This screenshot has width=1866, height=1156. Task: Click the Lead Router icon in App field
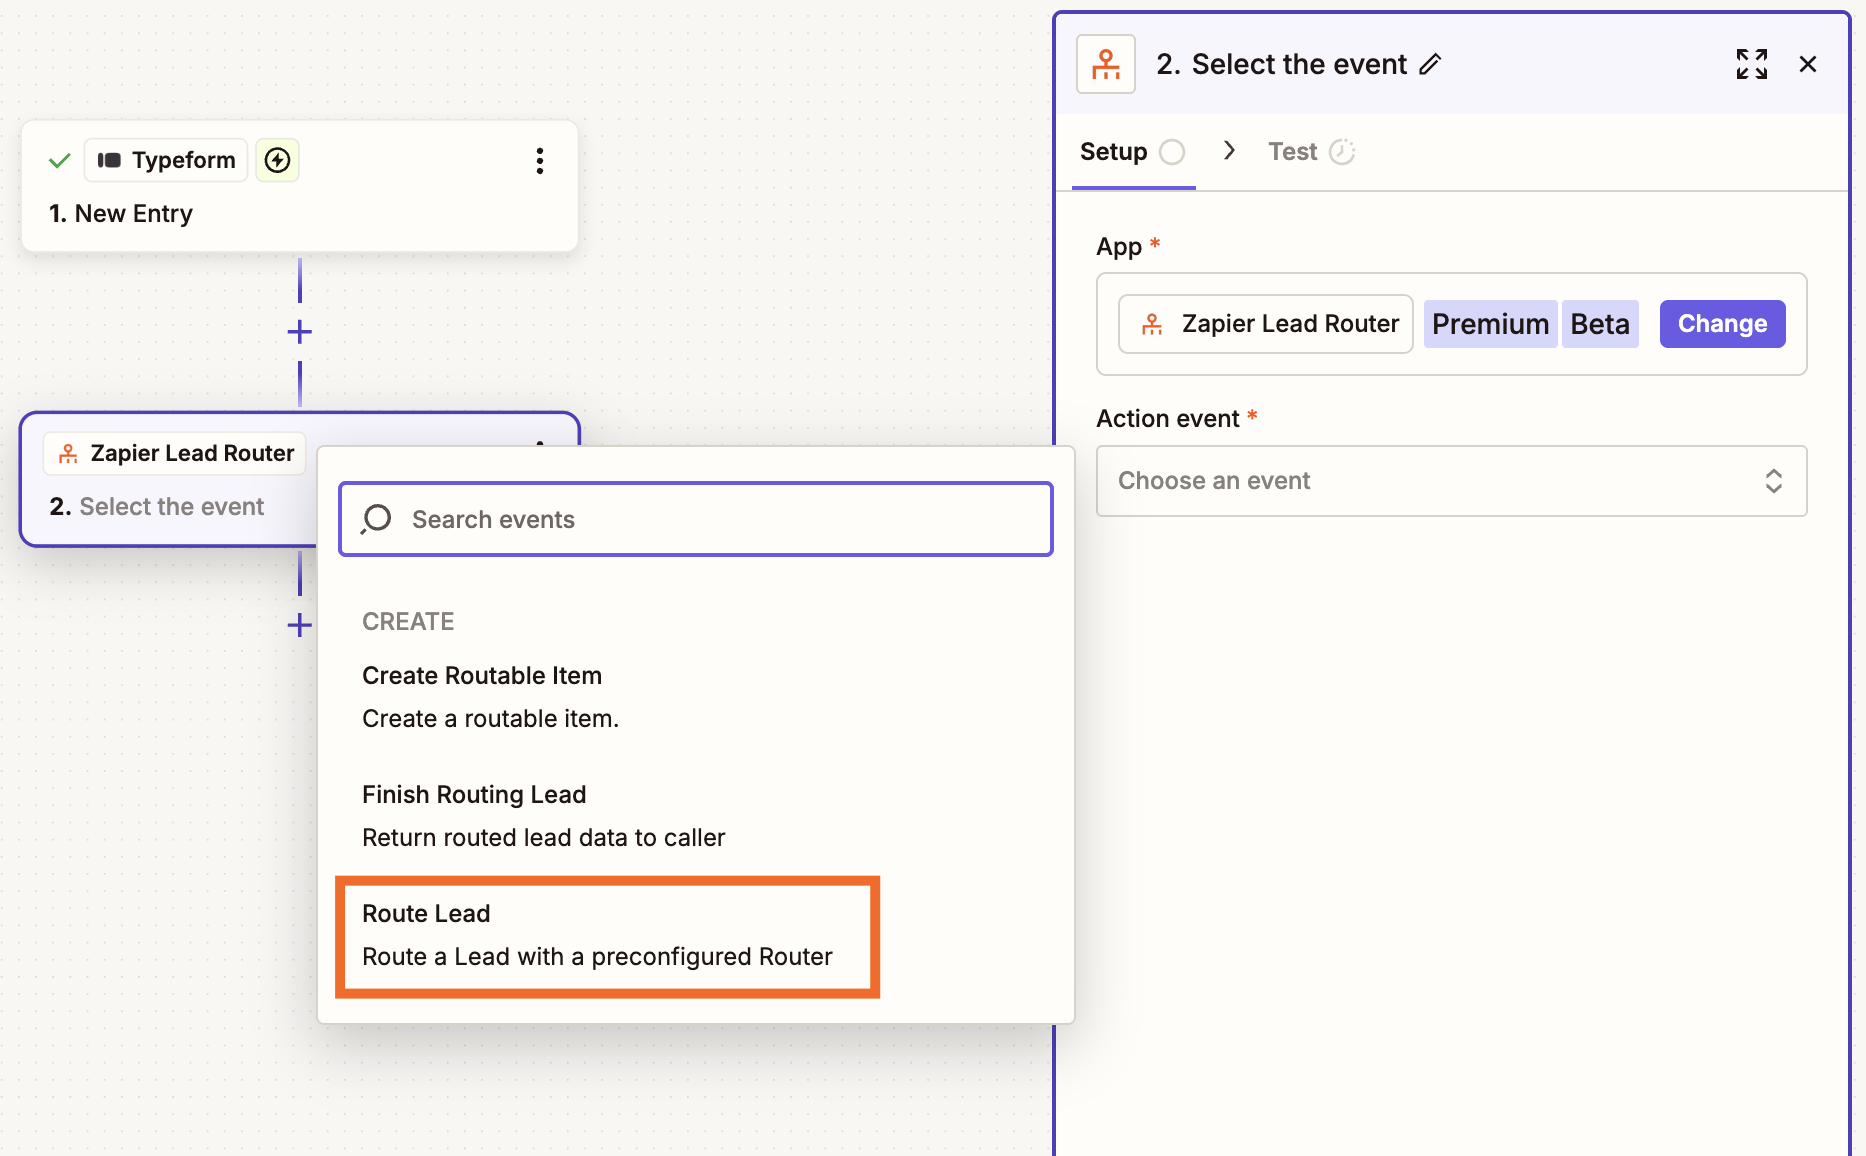pos(1152,324)
